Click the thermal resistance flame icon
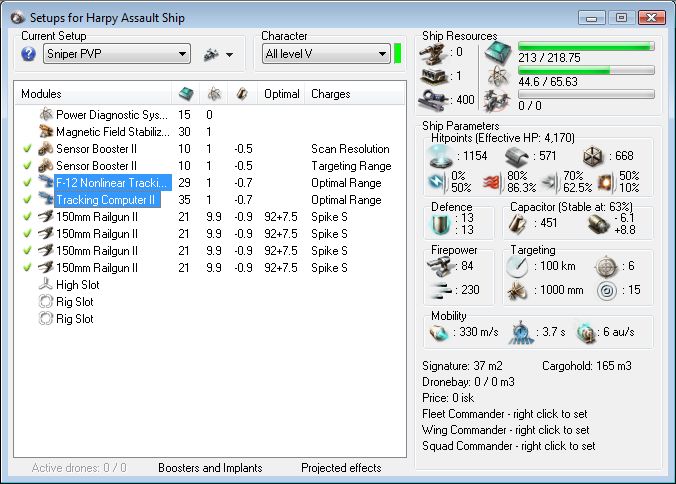This screenshot has width=676, height=484. [492, 182]
